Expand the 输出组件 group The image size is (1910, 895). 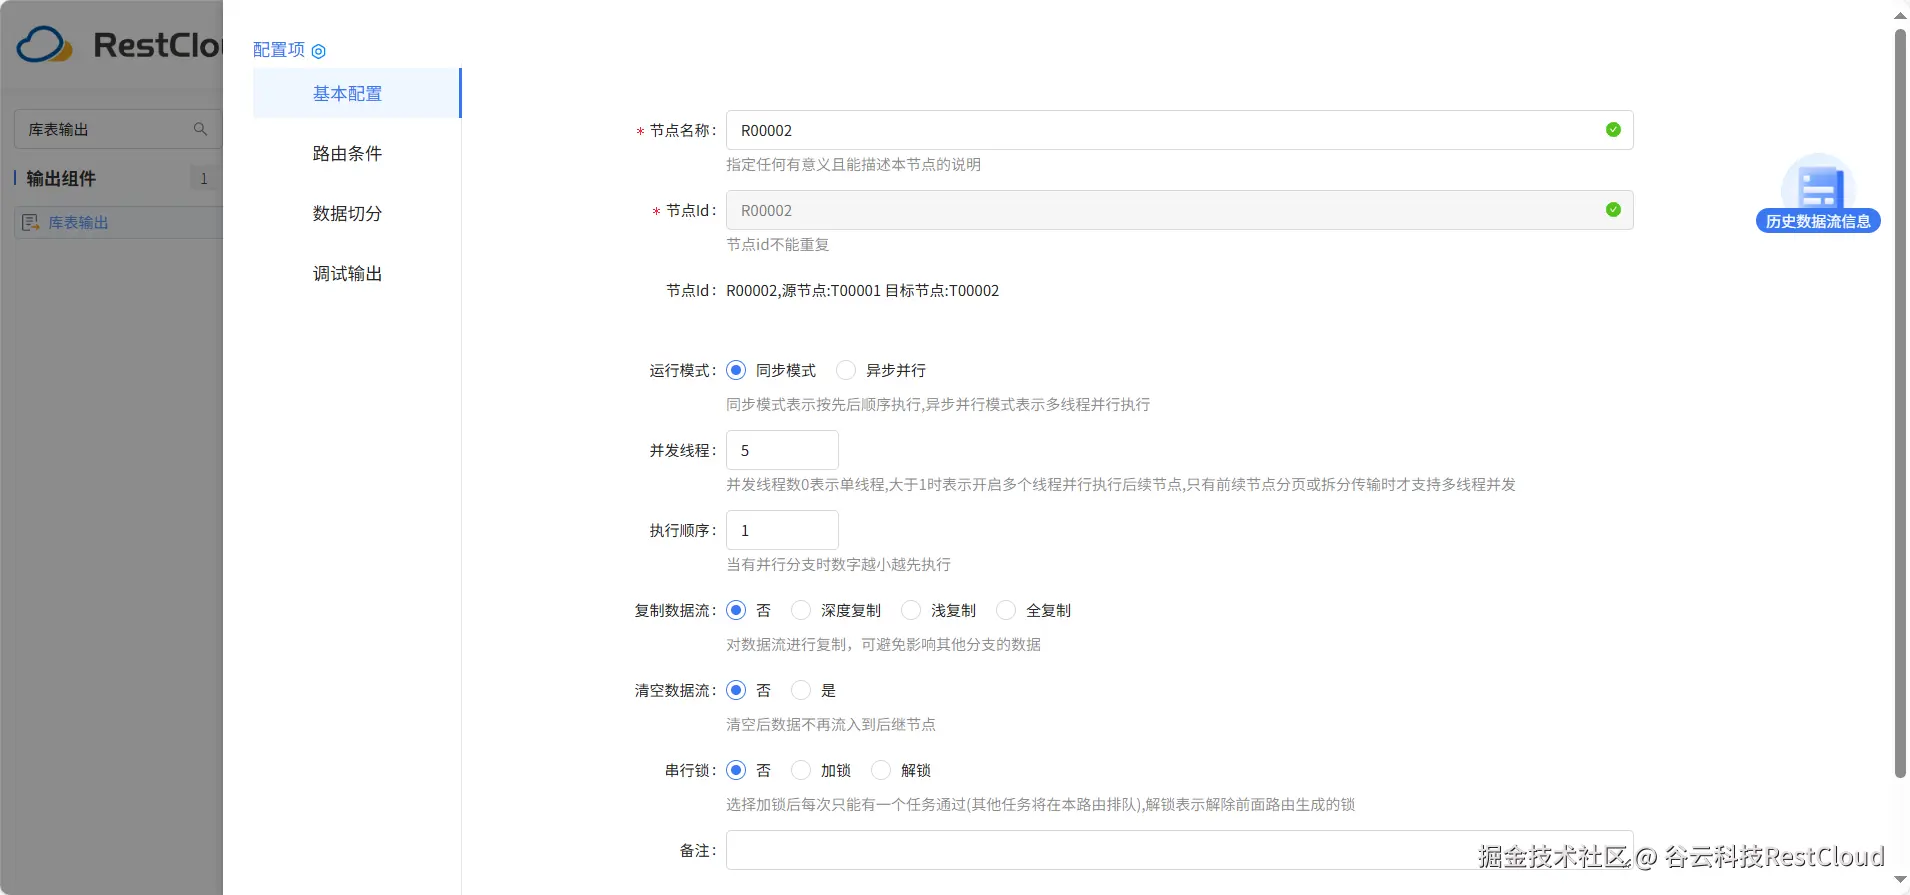click(x=61, y=178)
